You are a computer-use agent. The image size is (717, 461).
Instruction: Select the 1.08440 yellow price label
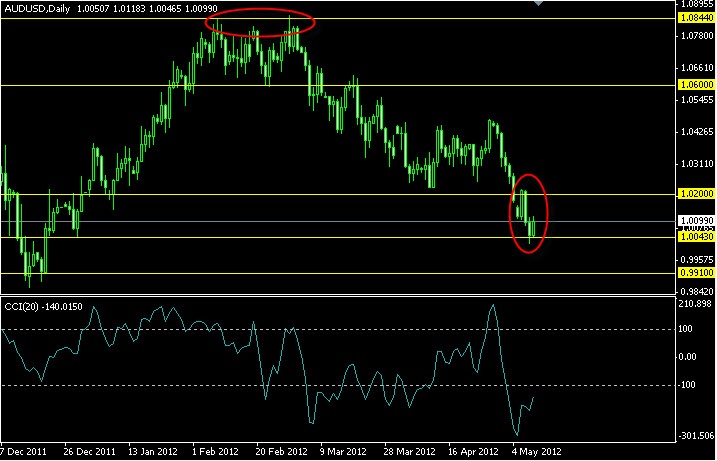coord(697,18)
